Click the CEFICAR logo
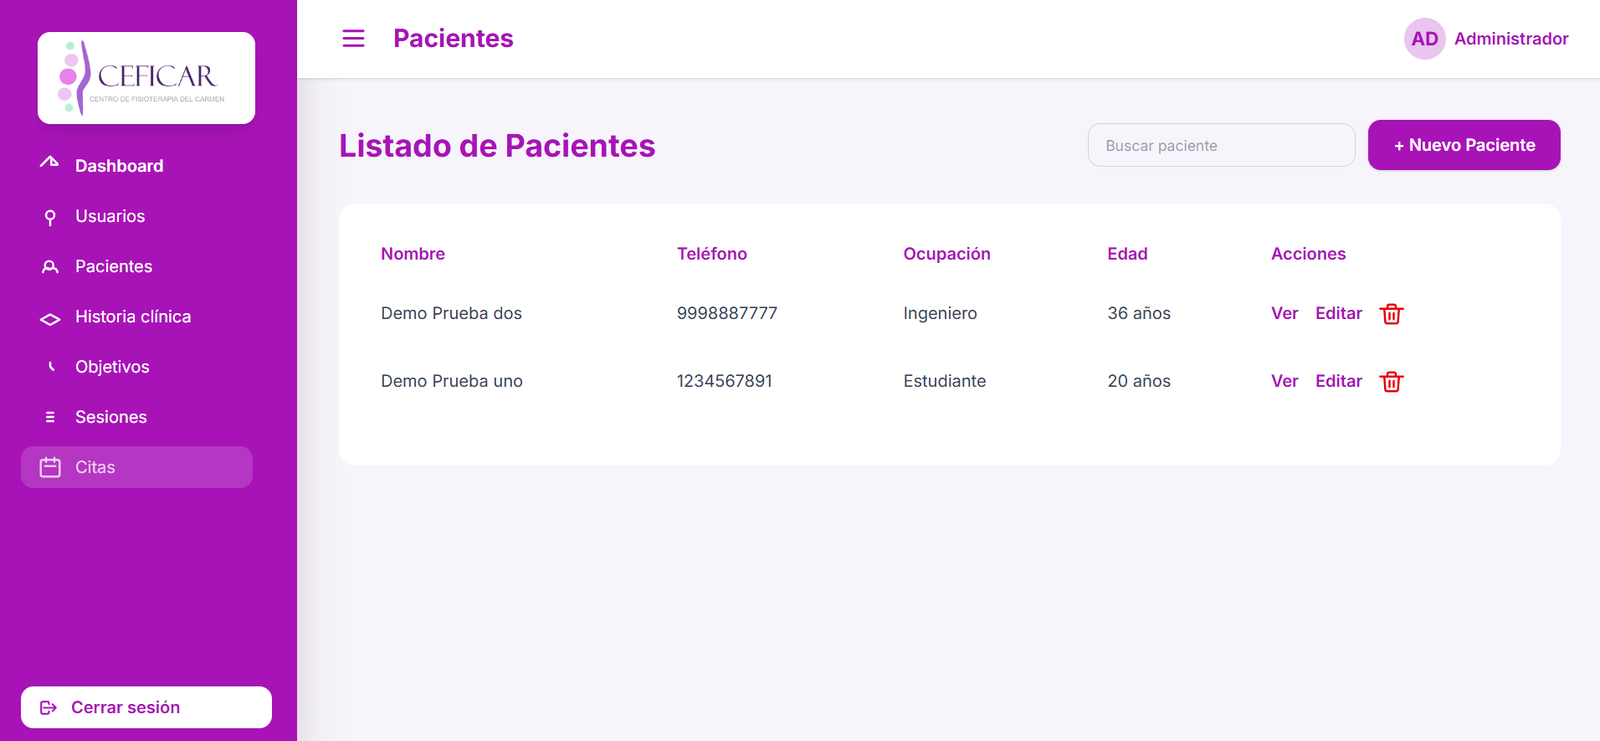This screenshot has width=1600, height=741. 146,78
